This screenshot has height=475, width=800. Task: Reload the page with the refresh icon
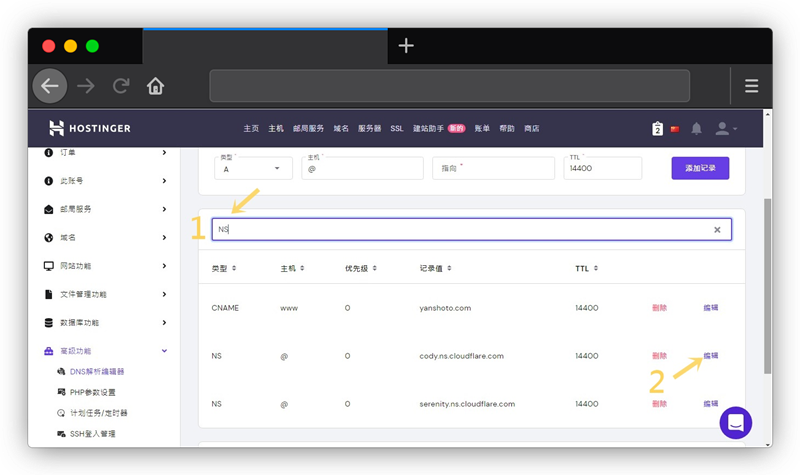(121, 86)
